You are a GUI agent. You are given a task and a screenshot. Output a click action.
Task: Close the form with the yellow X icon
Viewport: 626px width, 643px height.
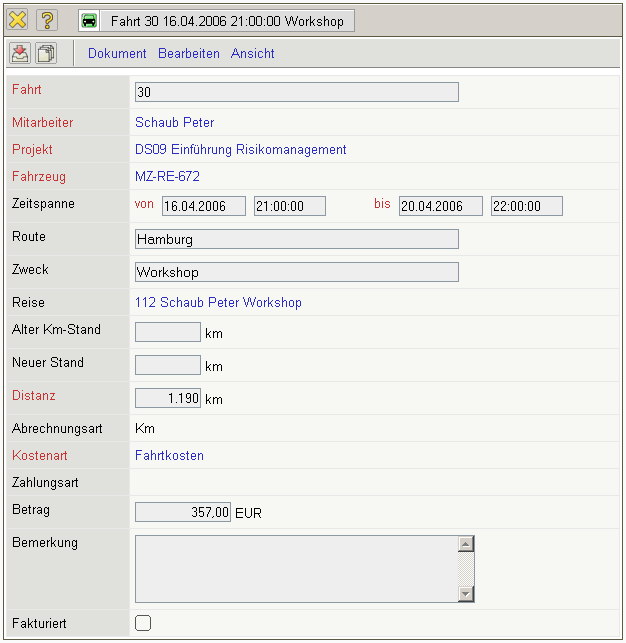coord(18,20)
